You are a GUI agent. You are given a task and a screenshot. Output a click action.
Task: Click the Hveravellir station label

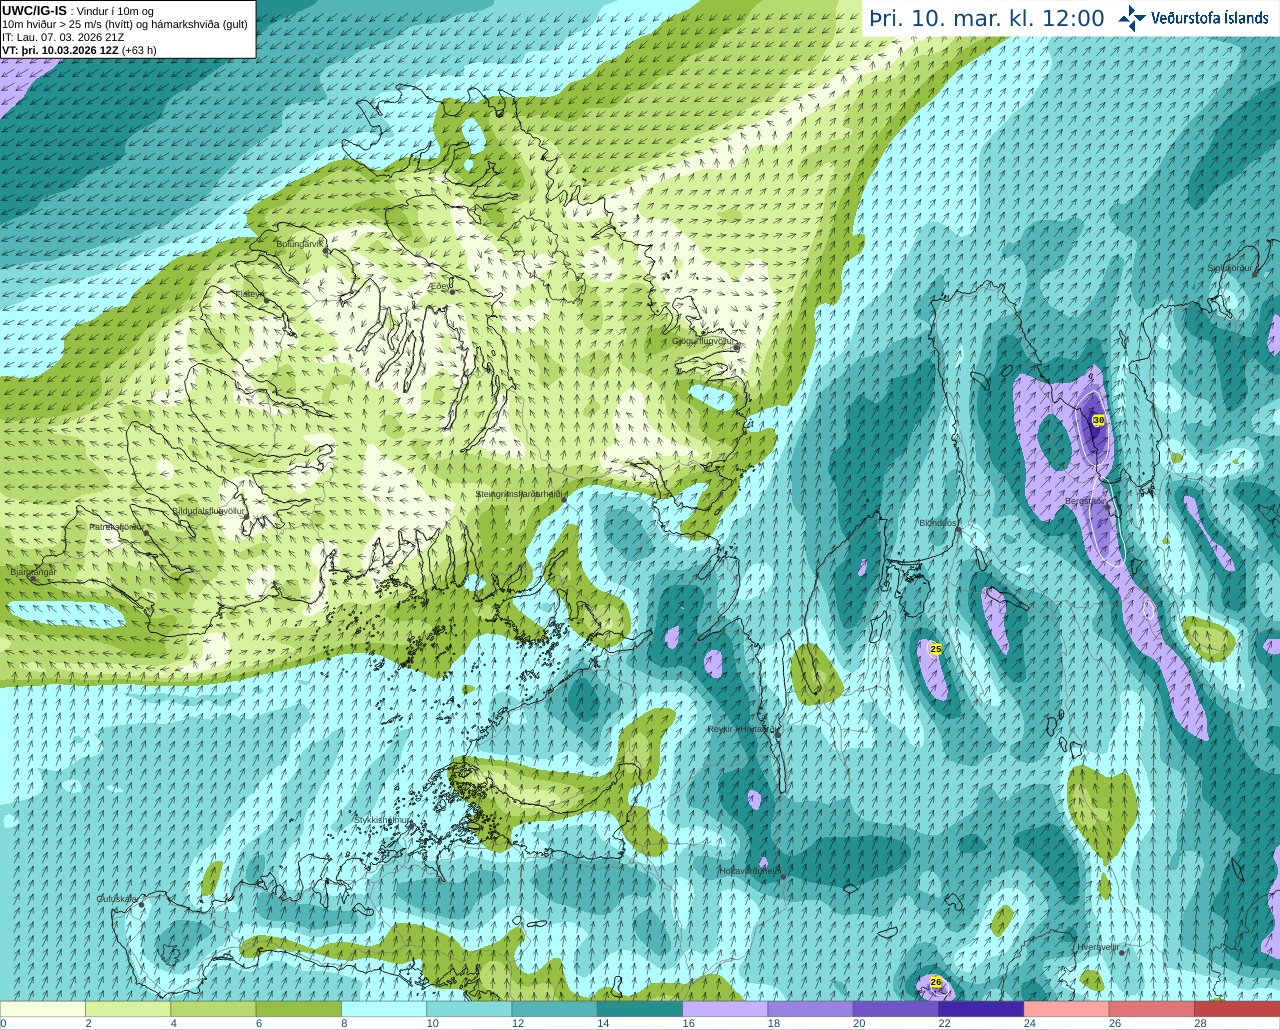point(1097,946)
